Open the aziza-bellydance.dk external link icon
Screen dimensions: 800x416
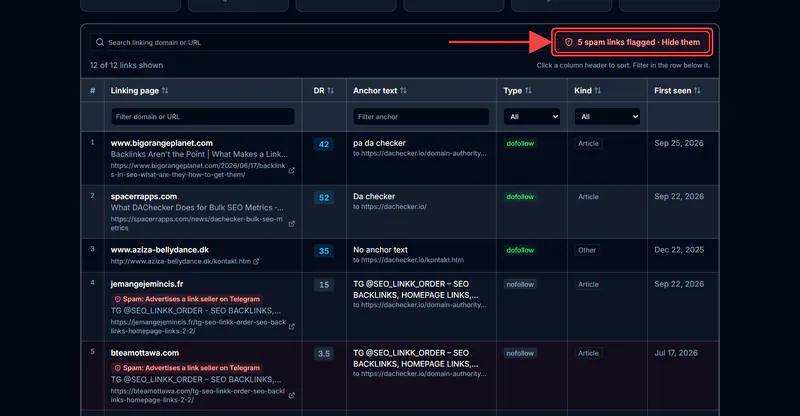(x=256, y=261)
